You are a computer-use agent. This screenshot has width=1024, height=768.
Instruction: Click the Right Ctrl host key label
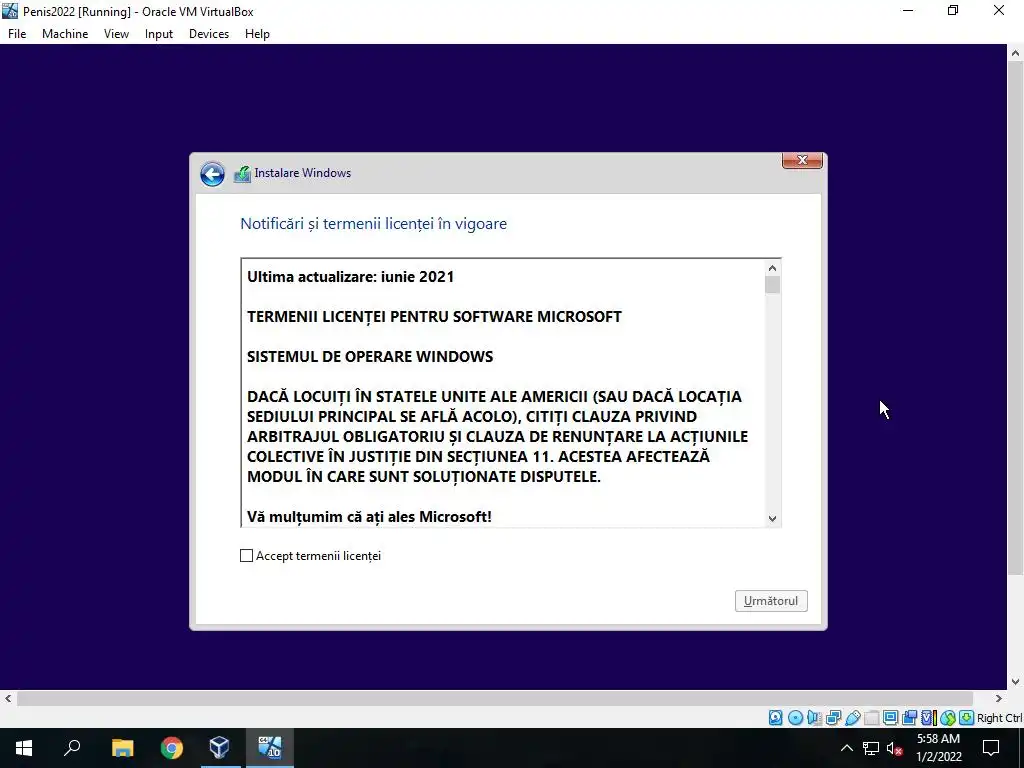click(999, 718)
